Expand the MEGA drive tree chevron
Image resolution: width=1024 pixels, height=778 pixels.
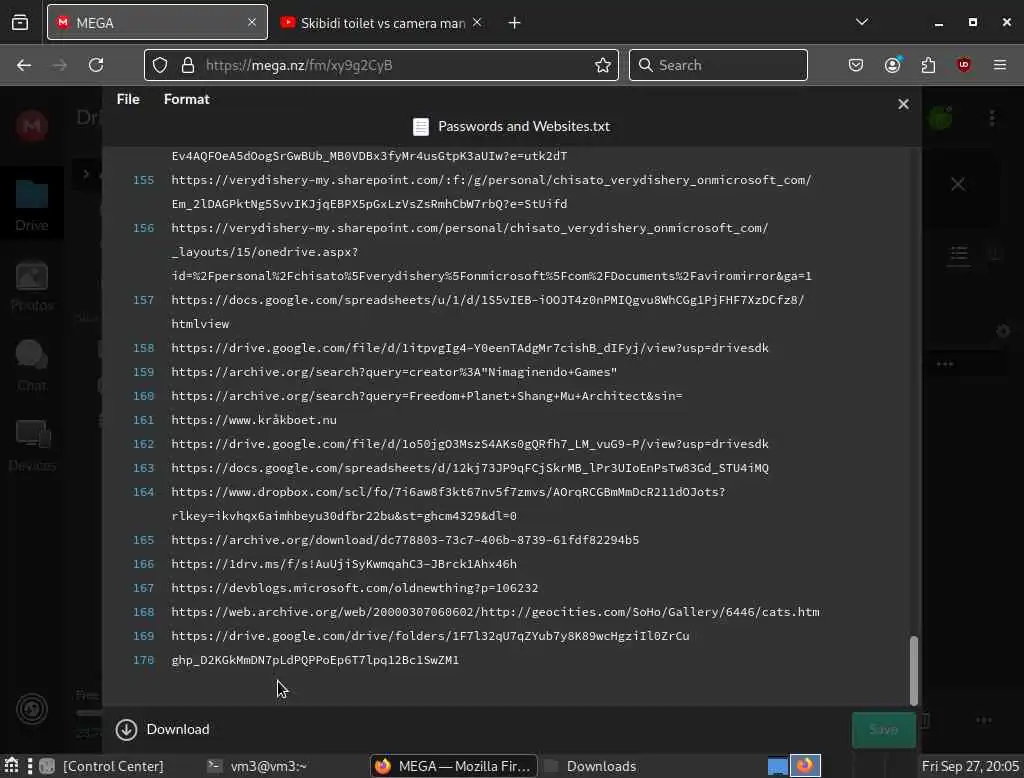coord(86,174)
